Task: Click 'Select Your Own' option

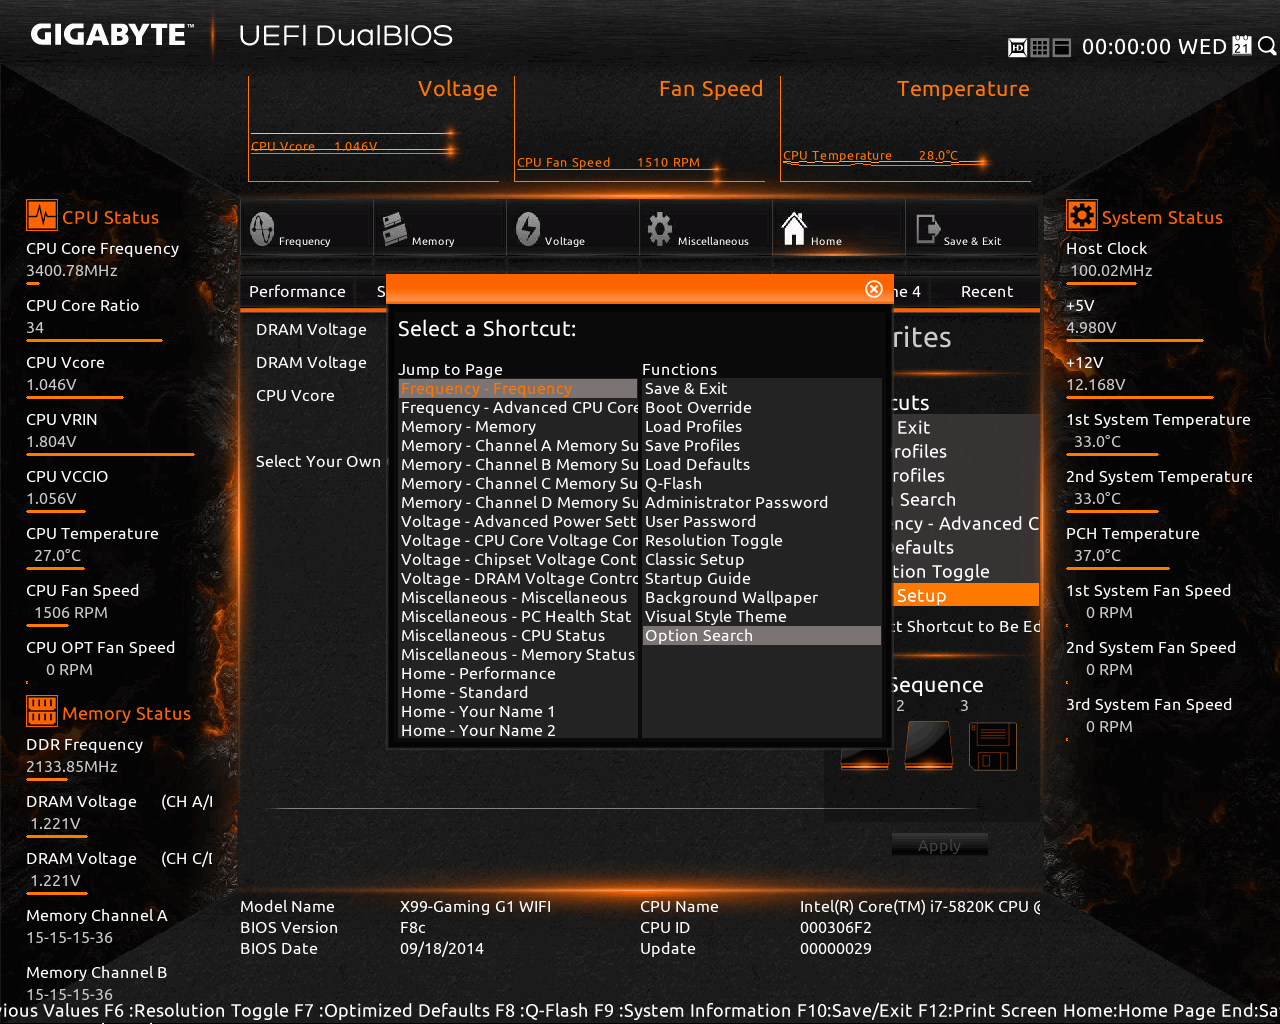Action: (x=318, y=461)
